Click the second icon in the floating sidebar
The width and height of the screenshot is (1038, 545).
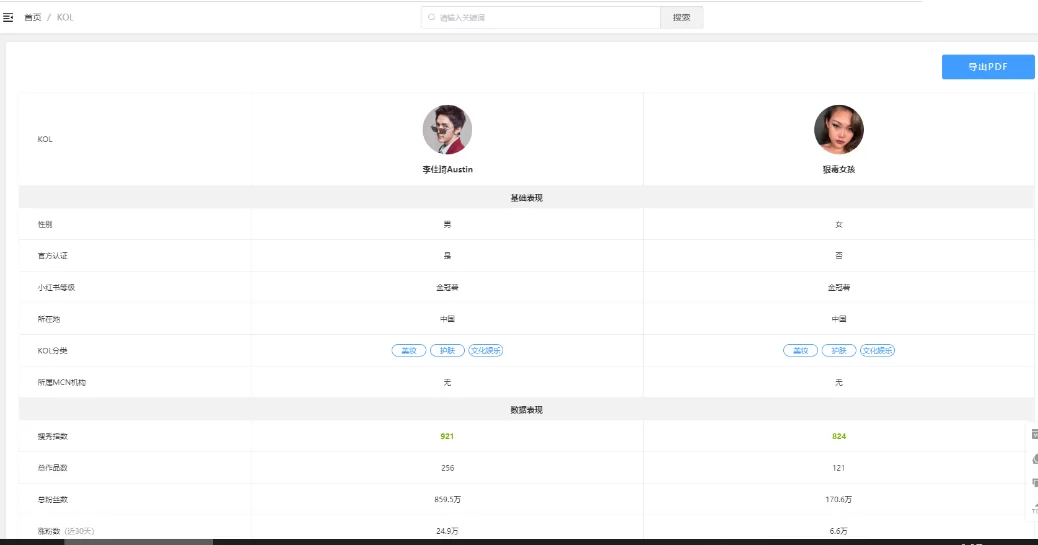[1034, 459]
